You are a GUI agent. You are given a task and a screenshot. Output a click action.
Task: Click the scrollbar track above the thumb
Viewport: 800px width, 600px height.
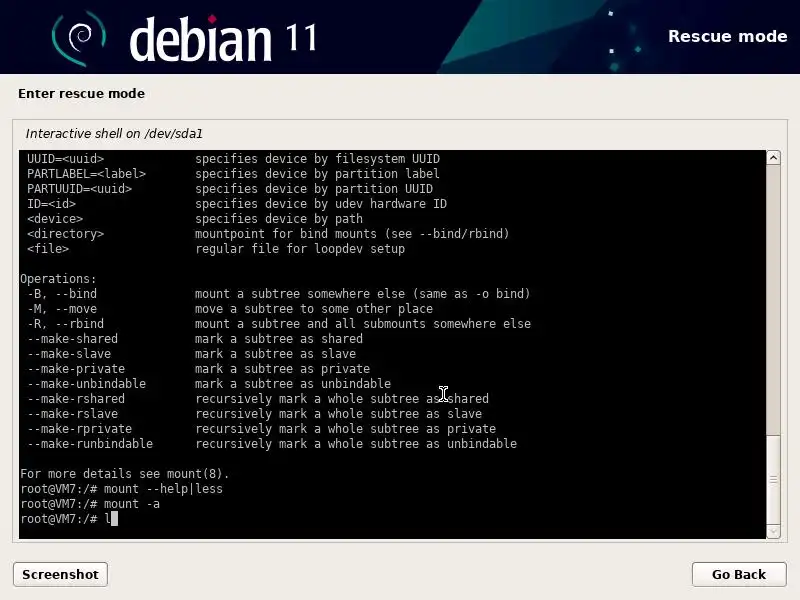(773, 300)
